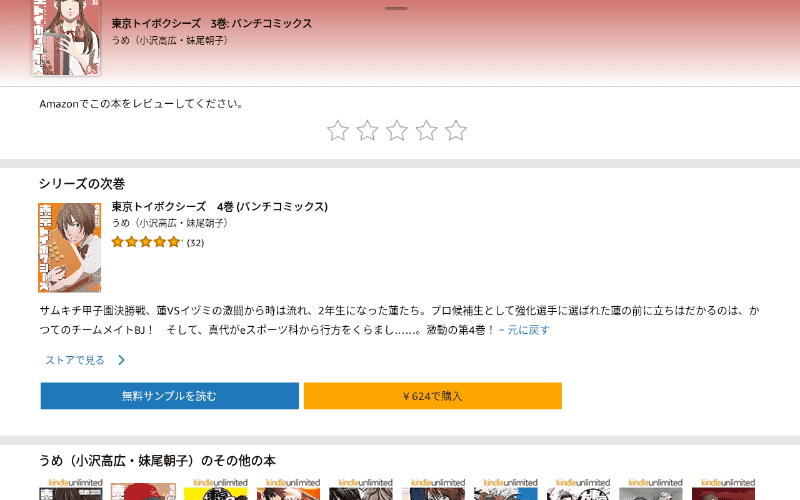This screenshot has height=500, width=800.
Task: Click the volume 4 author name うめ
Action: pyautogui.click(x=169, y=223)
